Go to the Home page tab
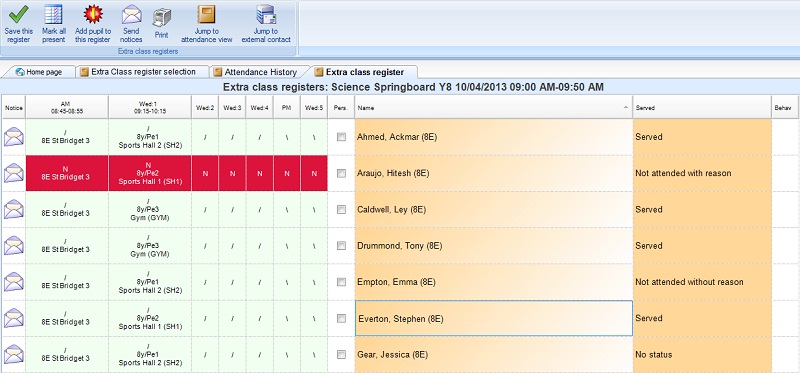The image size is (800, 373). click(39, 72)
